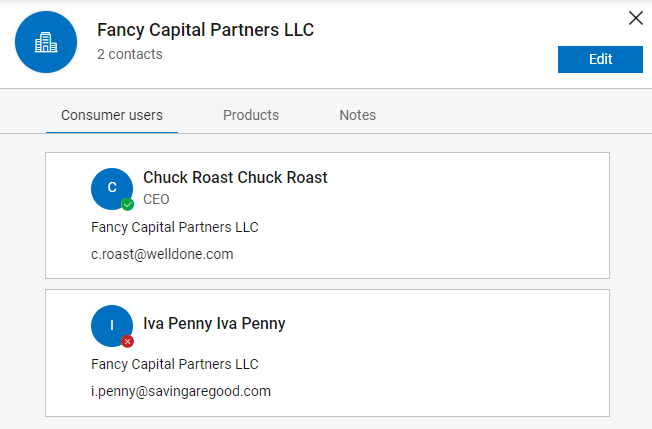Click the 2 contacts count text
Screen dimensions: 652x429
pyautogui.click(x=130, y=54)
